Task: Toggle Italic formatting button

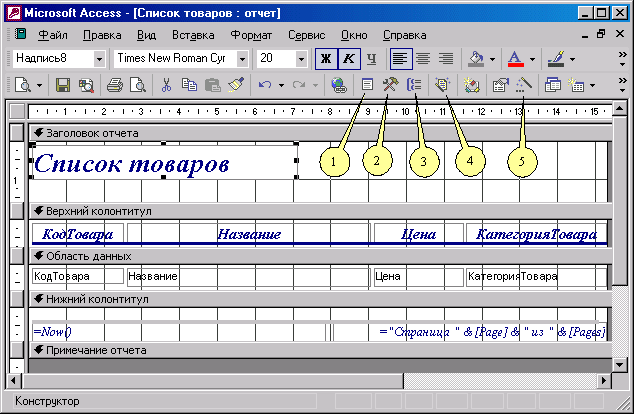Action: [x=348, y=59]
